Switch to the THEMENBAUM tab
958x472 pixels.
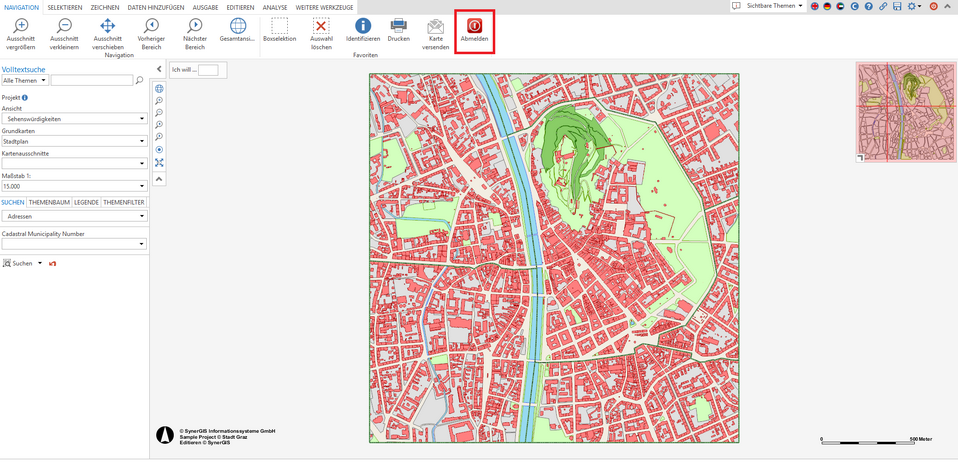49,202
